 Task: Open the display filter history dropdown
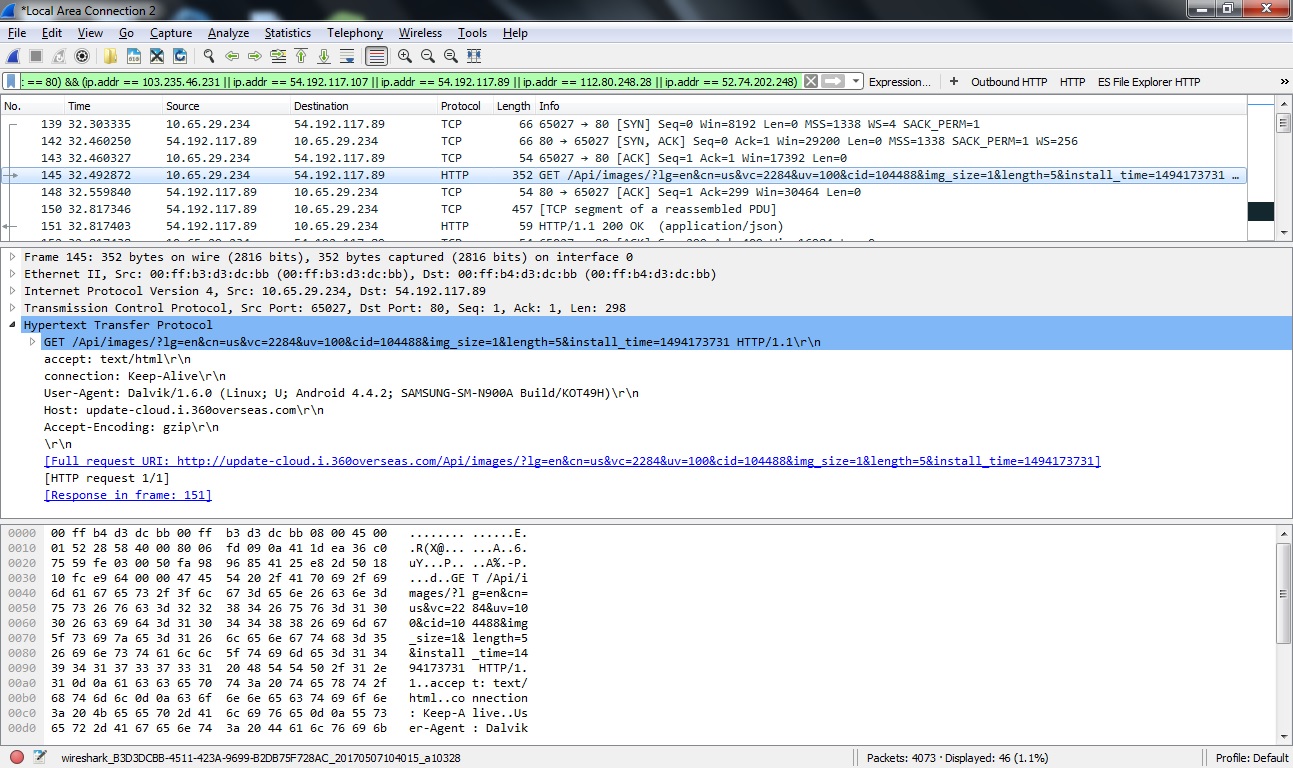857,82
